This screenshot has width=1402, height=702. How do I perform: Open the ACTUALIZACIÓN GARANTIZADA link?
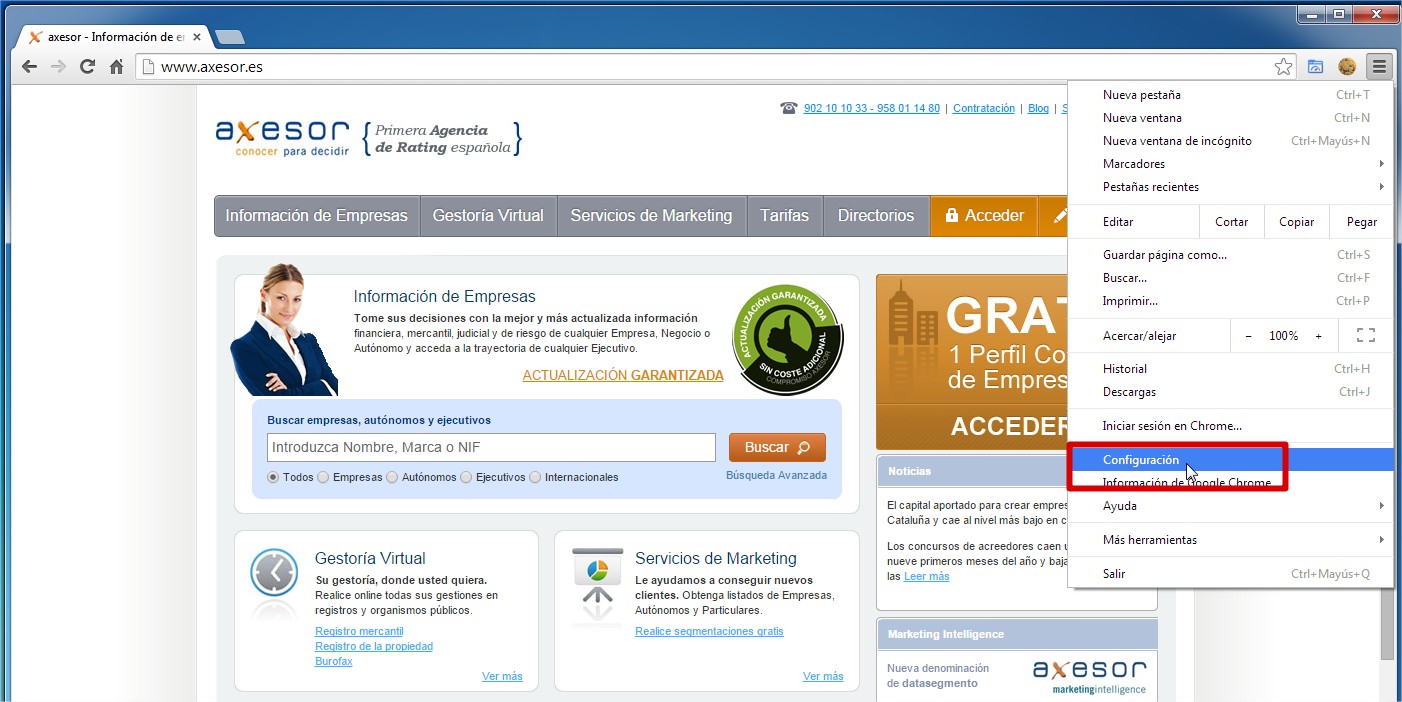pos(623,376)
